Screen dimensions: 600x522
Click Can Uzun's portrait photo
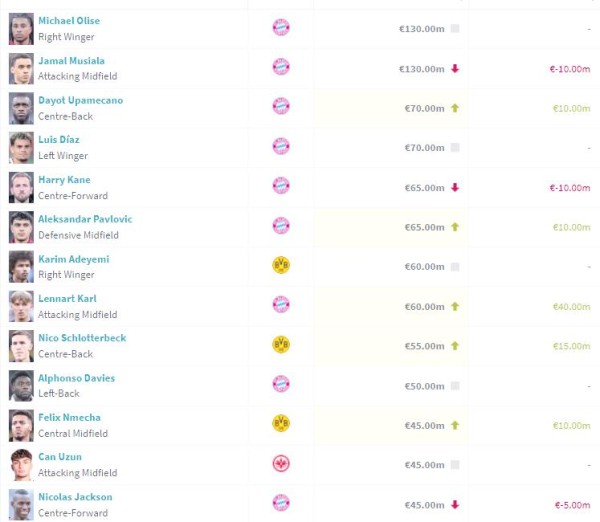pyautogui.click(x=21, y=464)
